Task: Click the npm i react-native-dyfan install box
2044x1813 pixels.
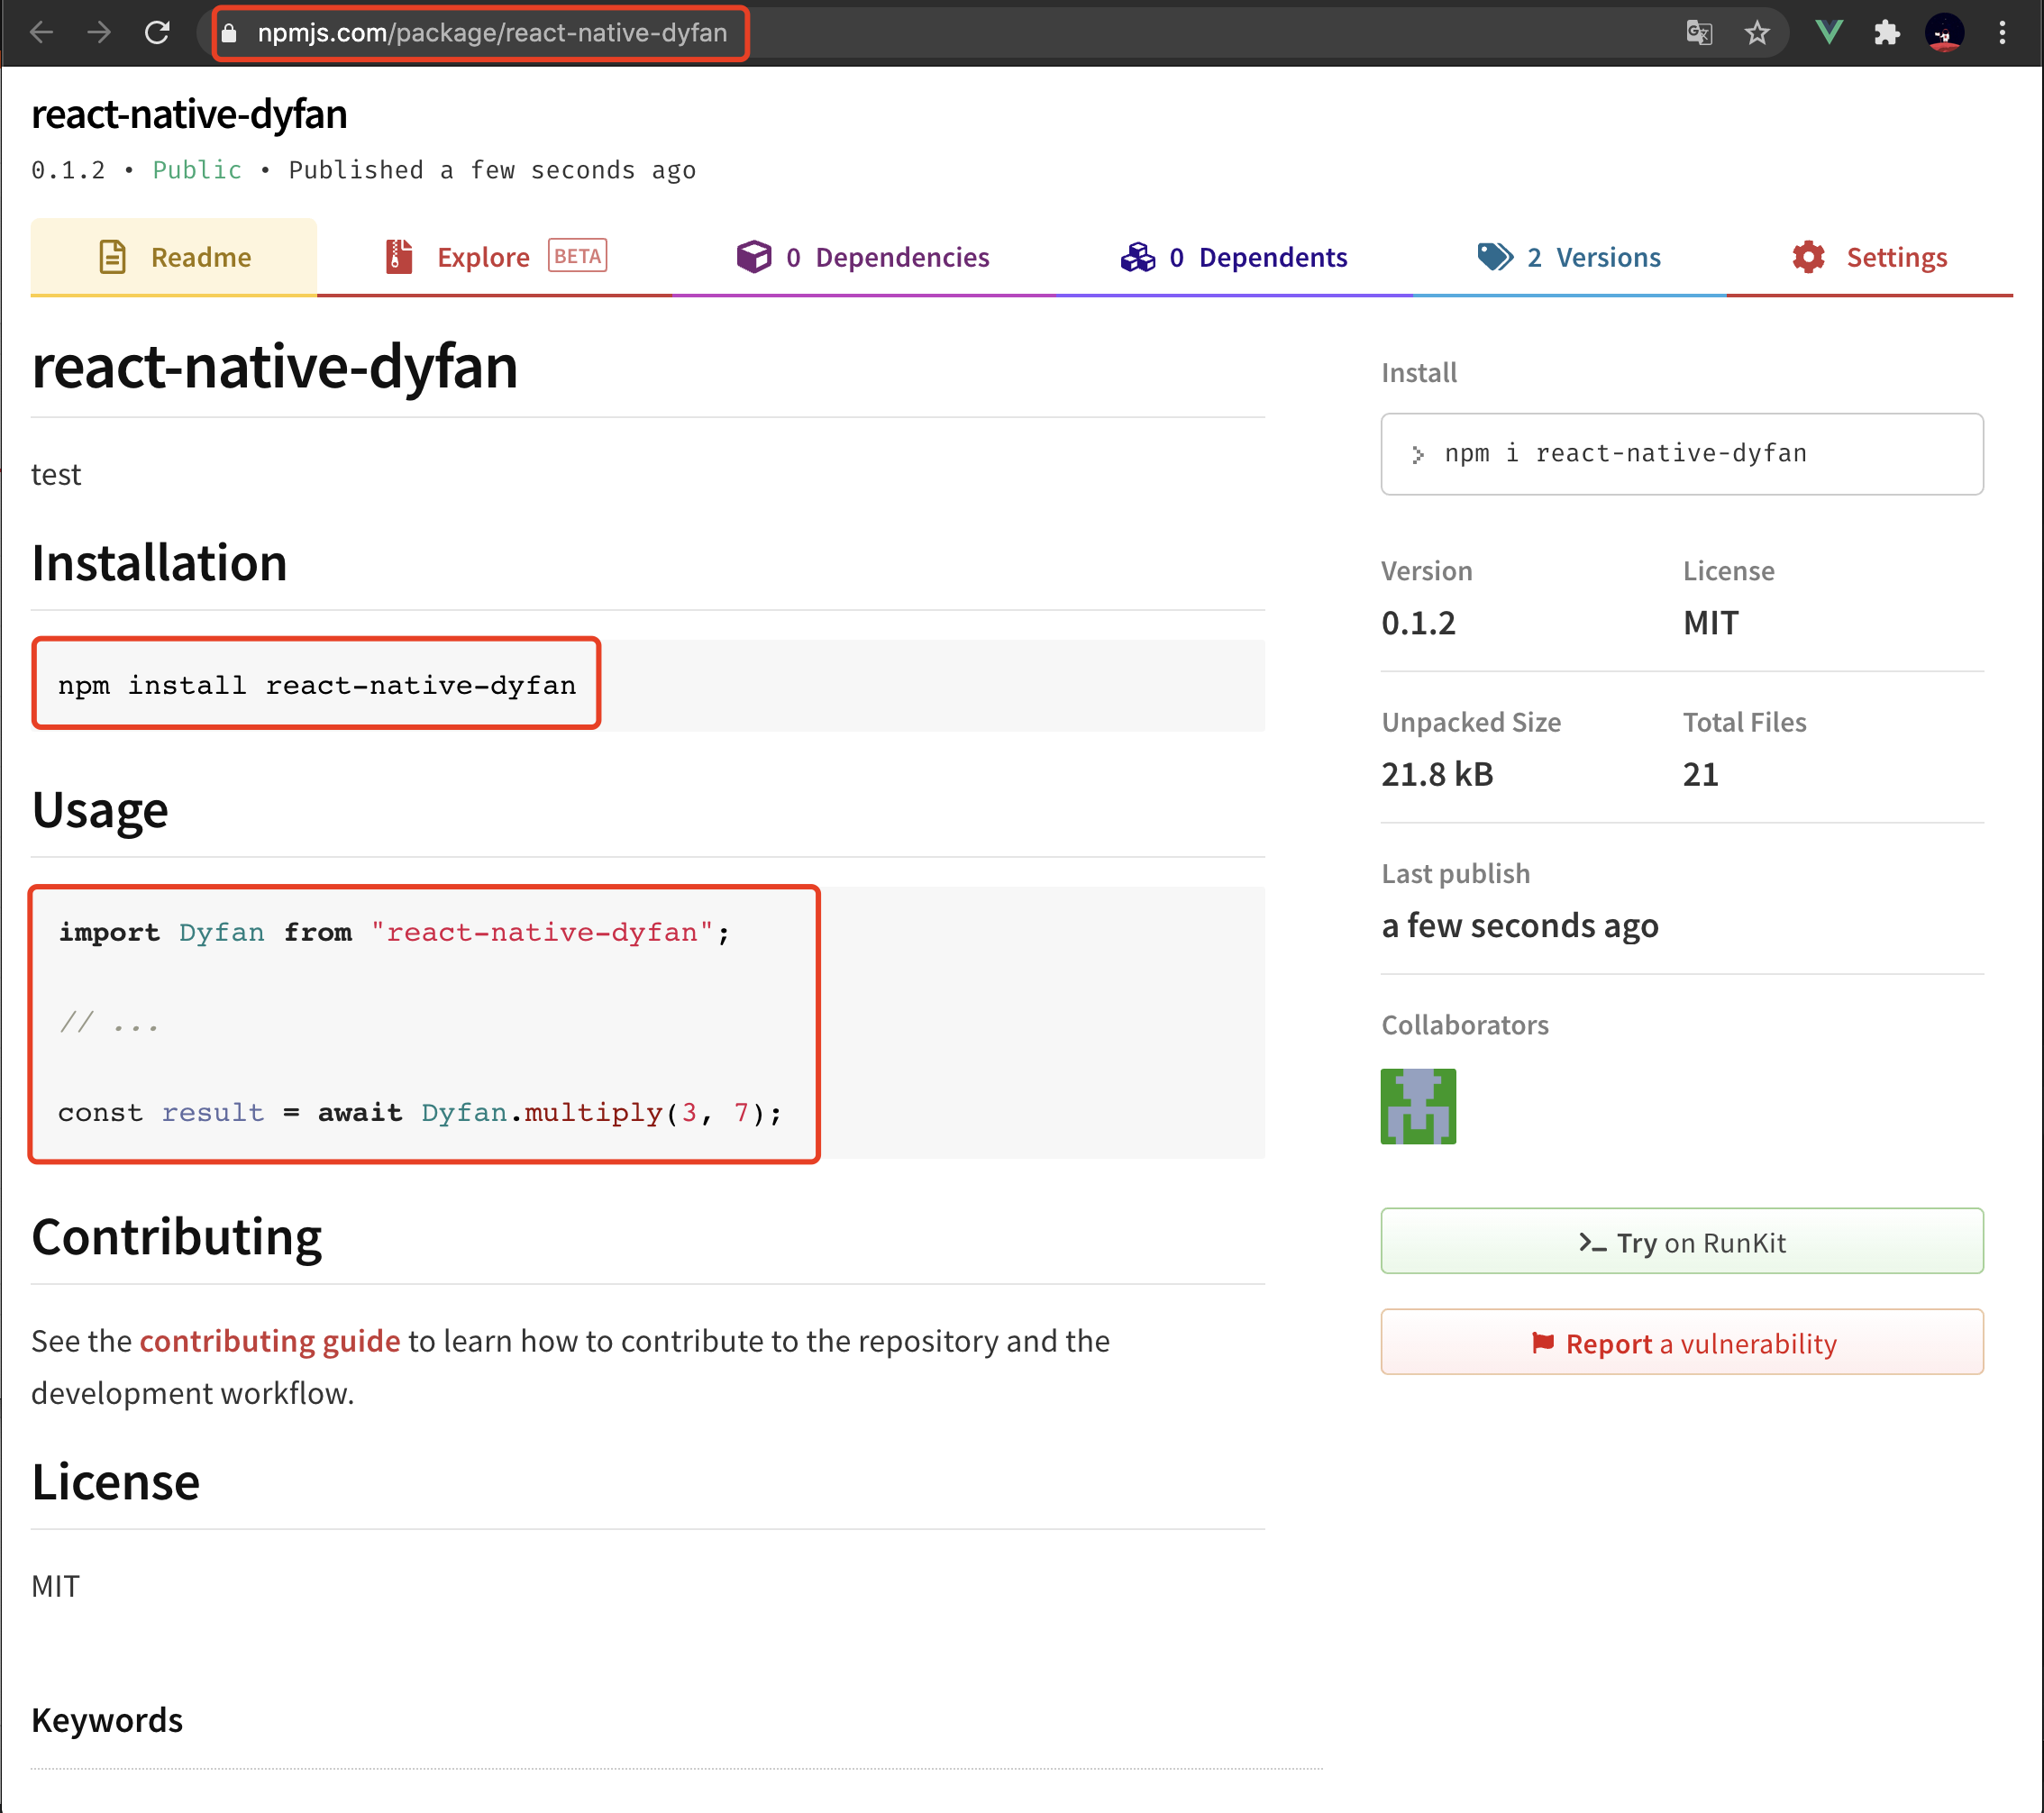Action: pyautogui.click(x=1681, y=454)
